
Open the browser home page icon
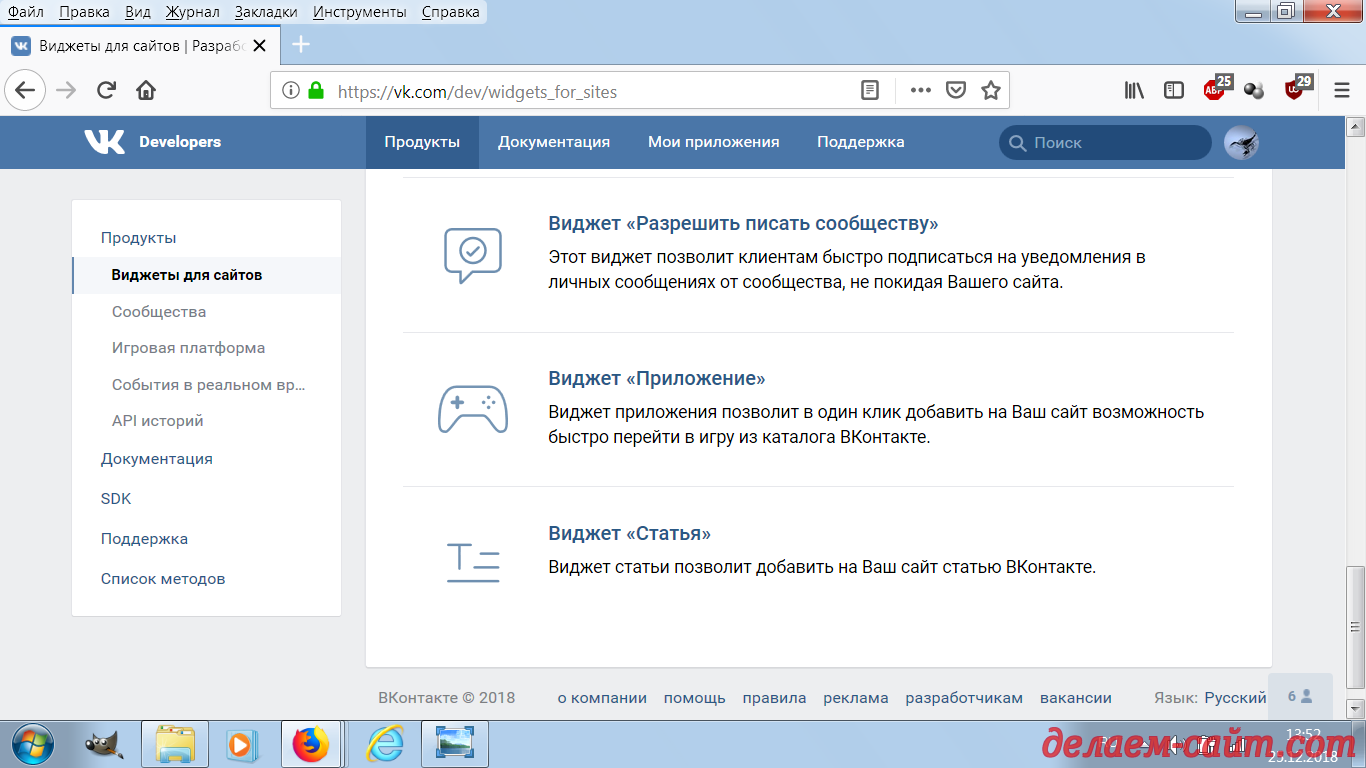146,90
